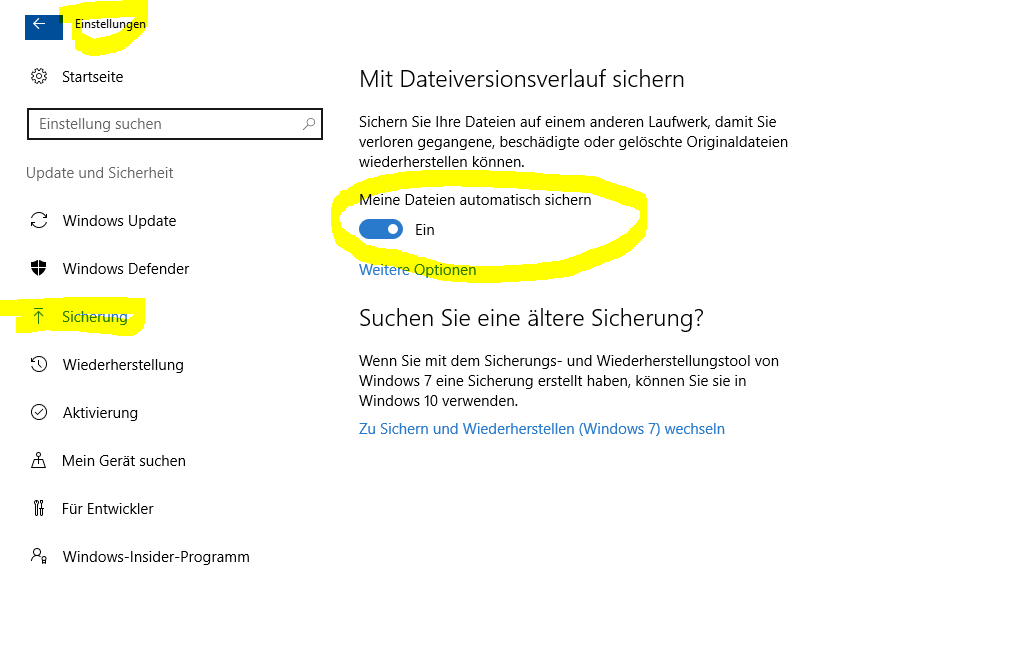Click the Einstellungen window title

click(x=110, y=24)
